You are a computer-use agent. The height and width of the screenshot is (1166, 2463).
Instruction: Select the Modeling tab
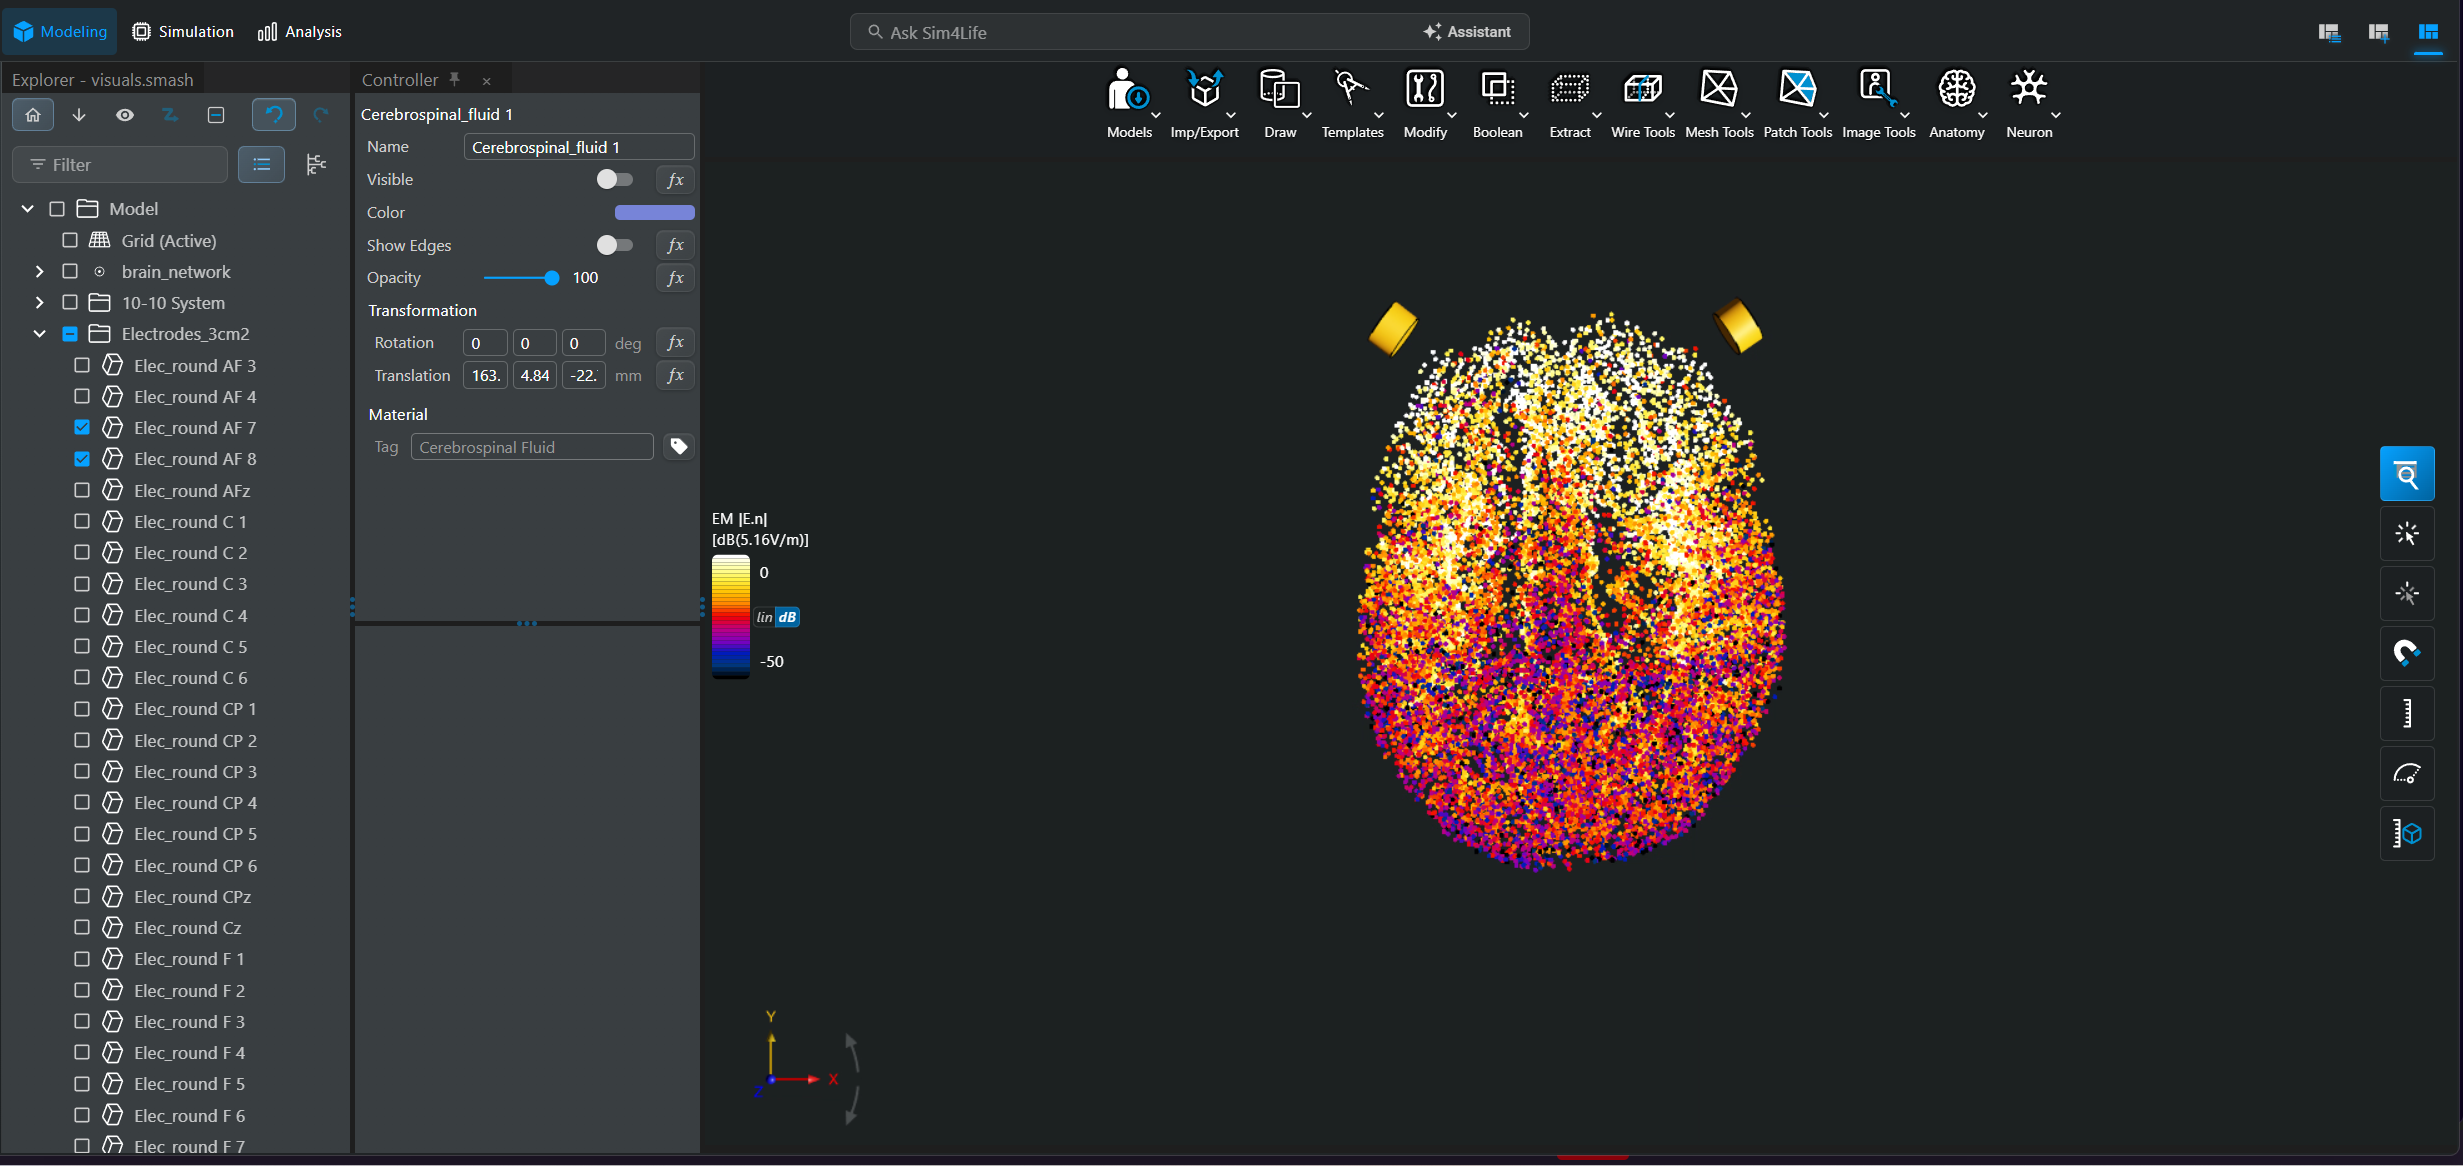pyautogui.click(x=61, y=32)
